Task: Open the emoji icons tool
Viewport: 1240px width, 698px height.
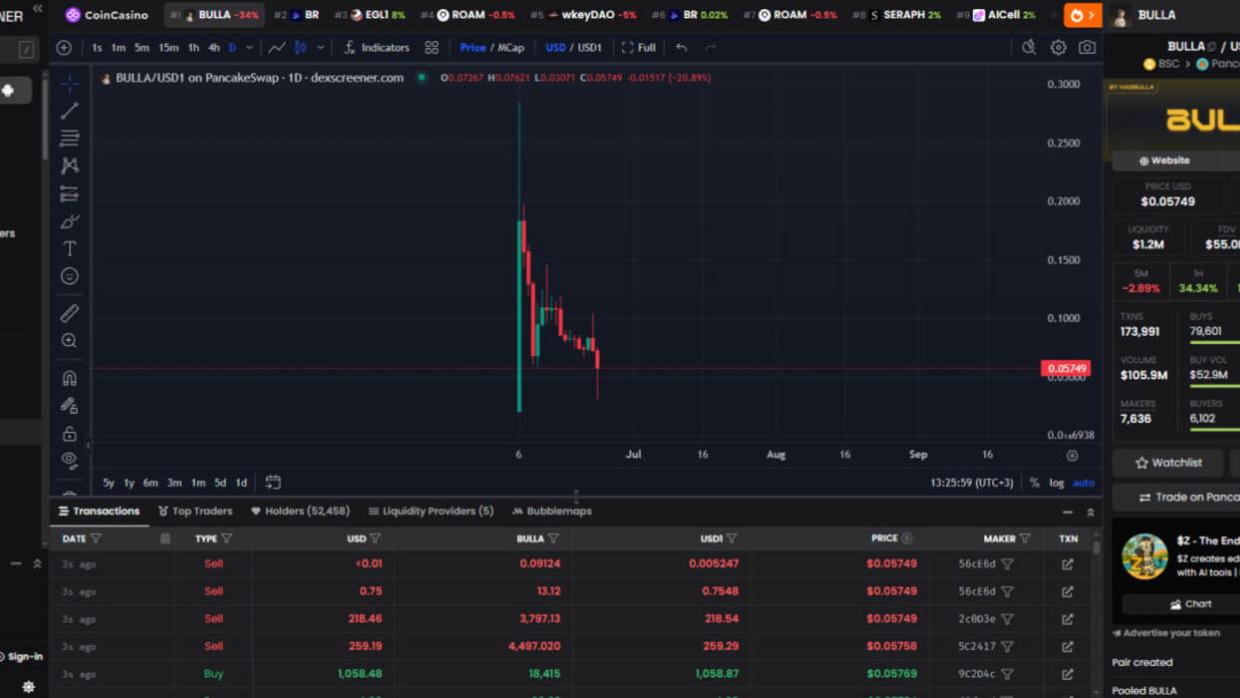Action: (x=69, y=276)
